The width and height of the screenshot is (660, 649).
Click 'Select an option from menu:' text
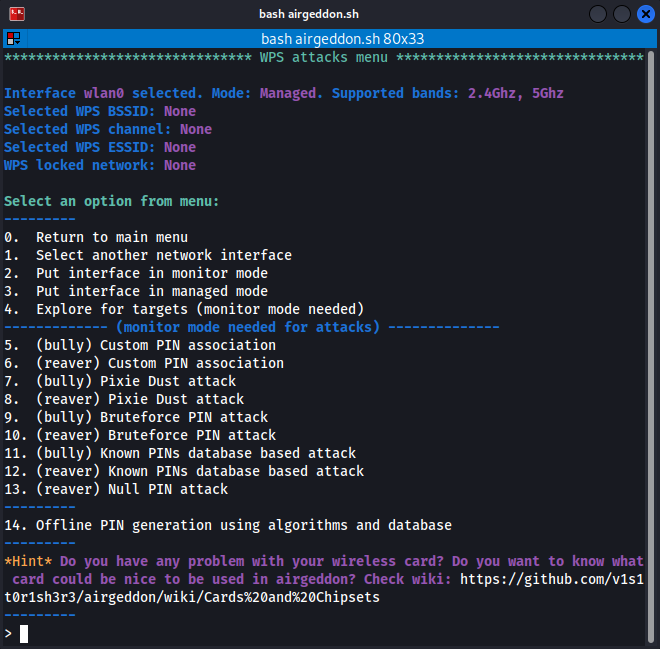pos(112,201)
